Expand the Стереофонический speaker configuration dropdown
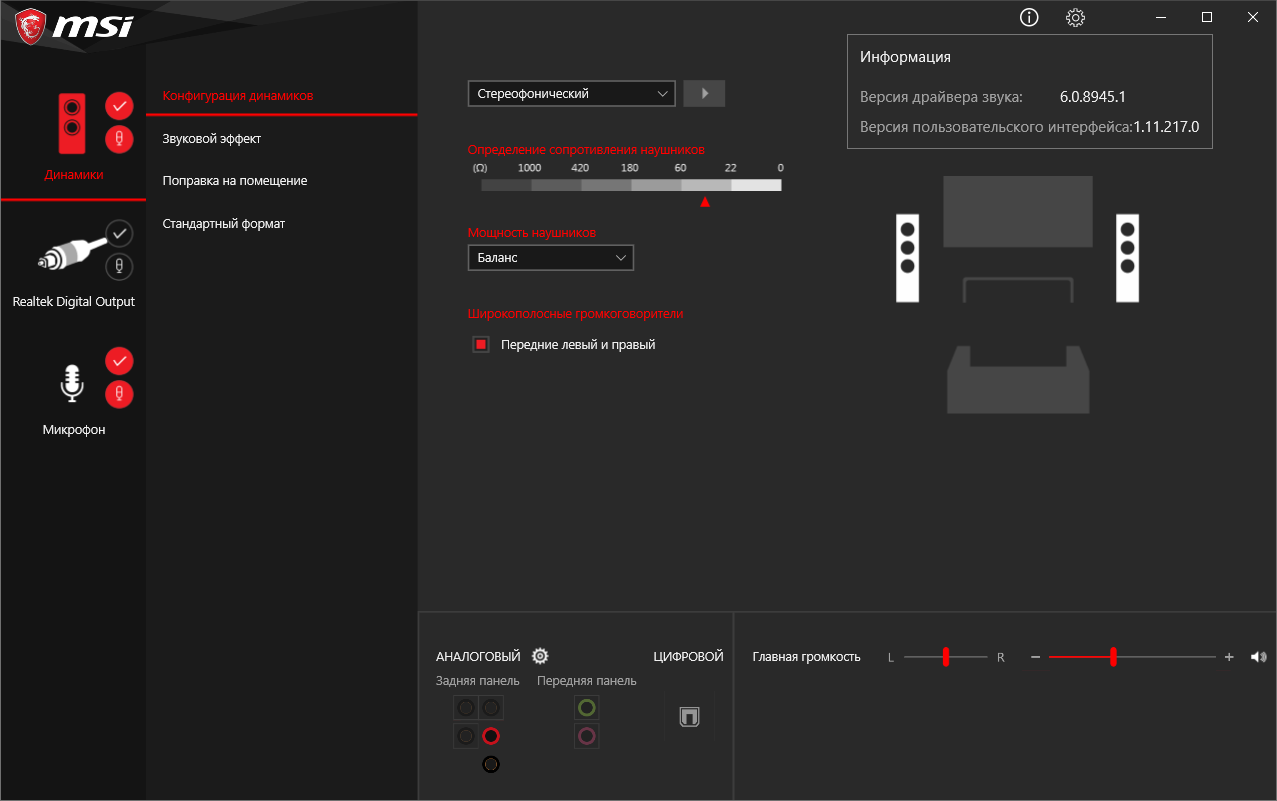 coord(572,93)
